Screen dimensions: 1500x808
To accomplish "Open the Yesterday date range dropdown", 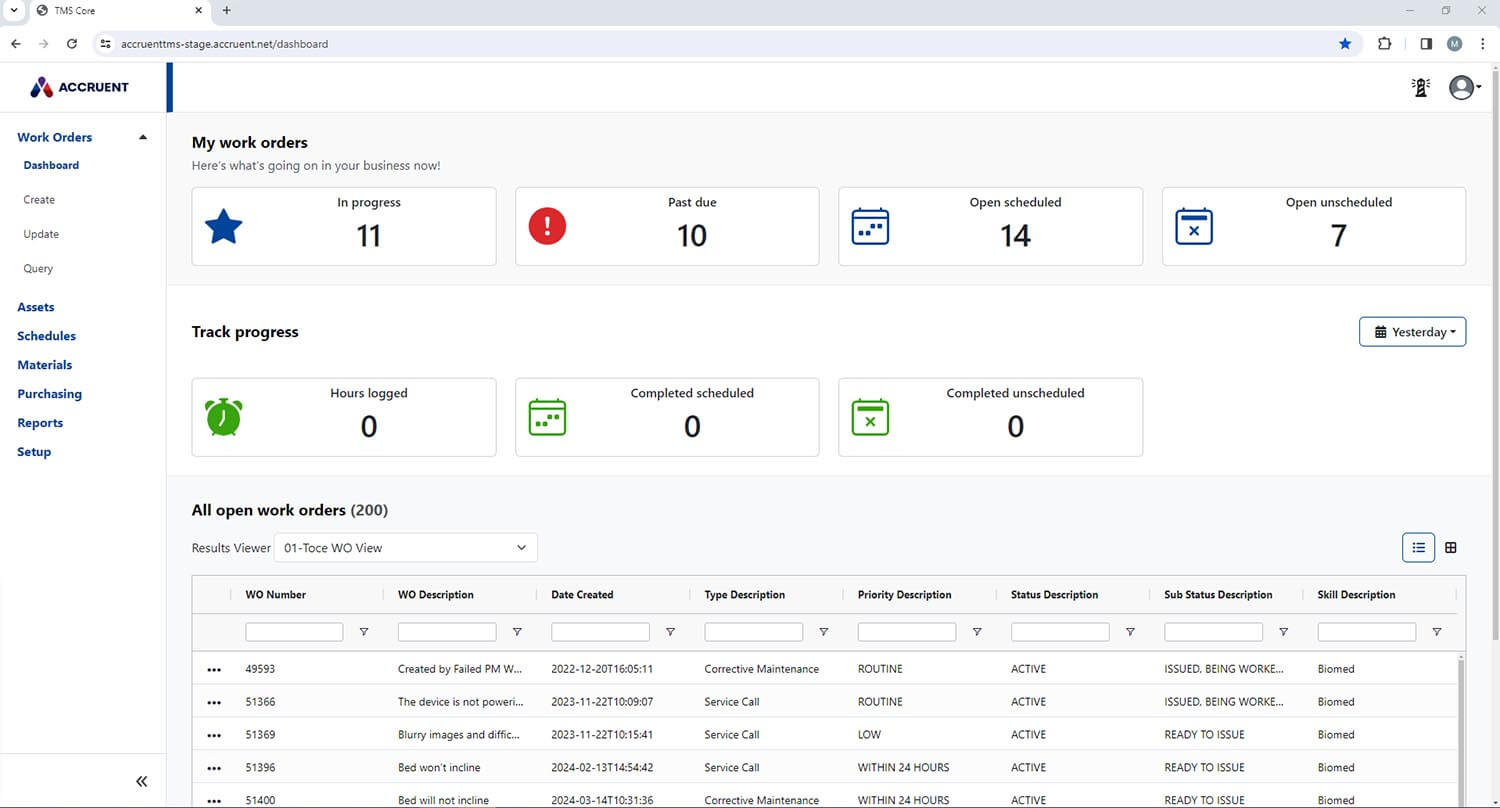I will point(1412,331).
